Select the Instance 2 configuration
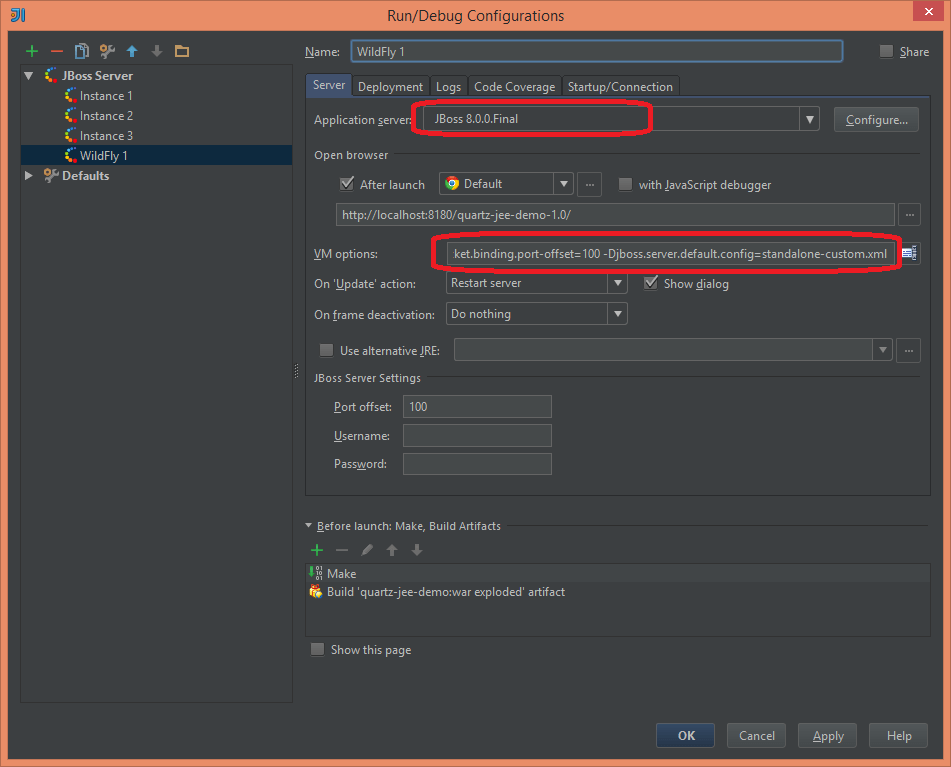The width and height of the screenshot is (951, 767). pyautogui.click(x=104, y=115)
